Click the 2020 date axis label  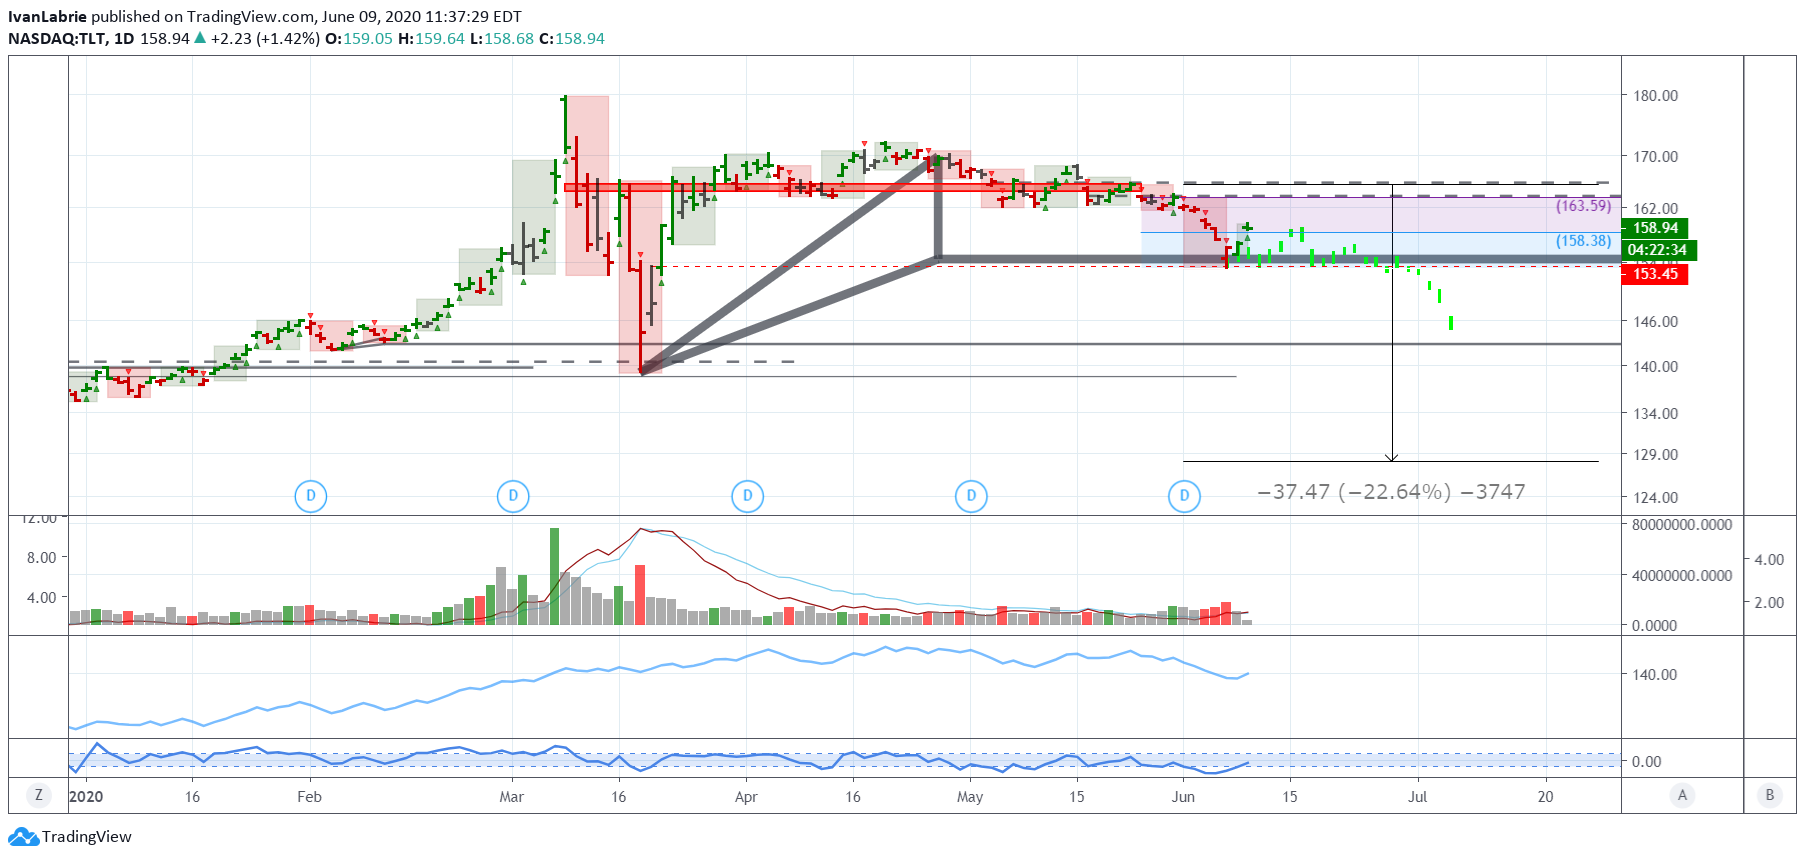pos(86,797)
